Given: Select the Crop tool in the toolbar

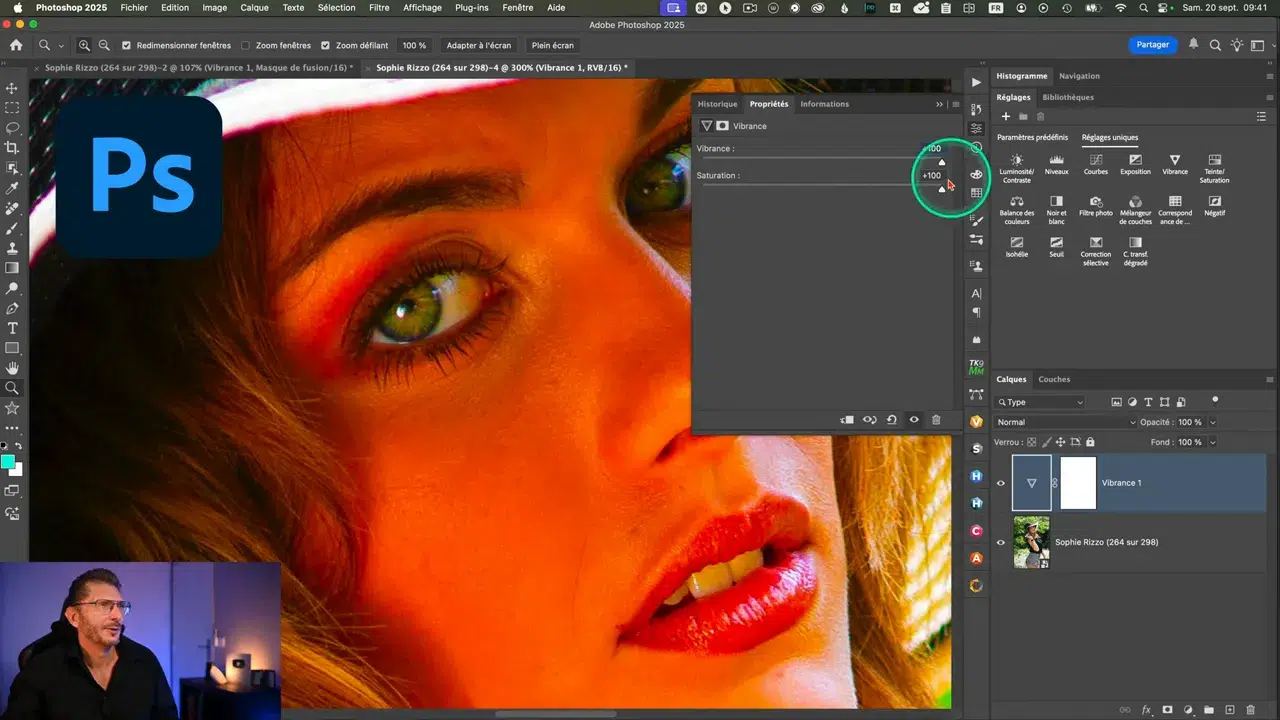Looking at the screenshot, I should [x=12, y=148].
